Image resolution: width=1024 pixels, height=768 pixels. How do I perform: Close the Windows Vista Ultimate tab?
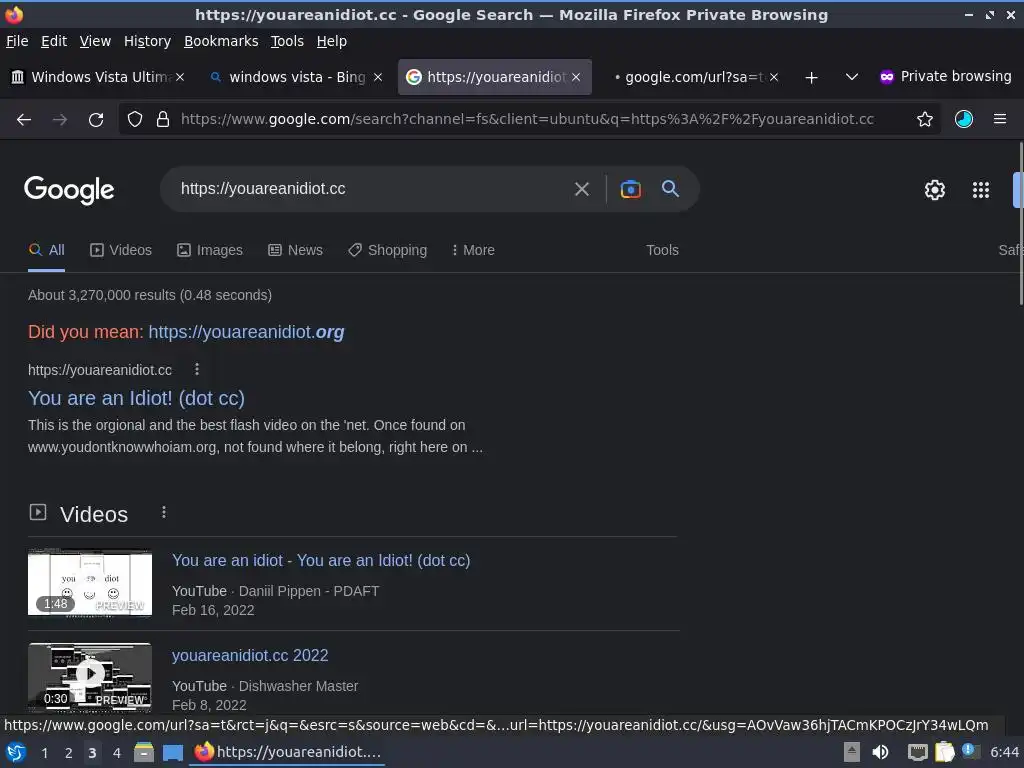coord(180,77)
